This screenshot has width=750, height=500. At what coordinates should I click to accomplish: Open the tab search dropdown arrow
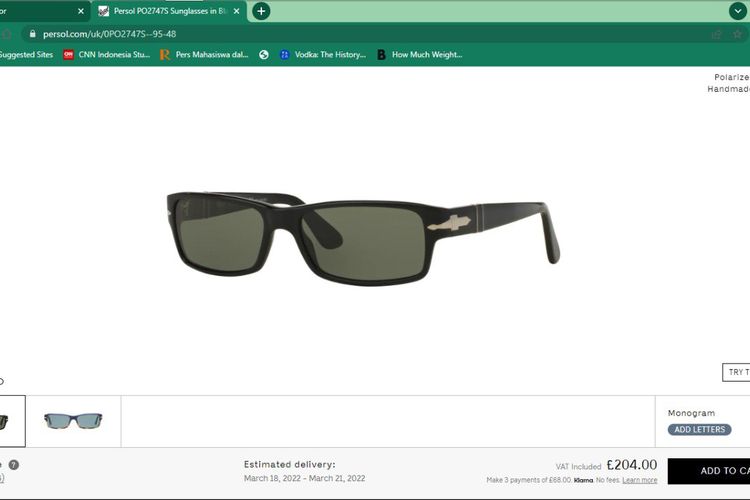(738, 11)
